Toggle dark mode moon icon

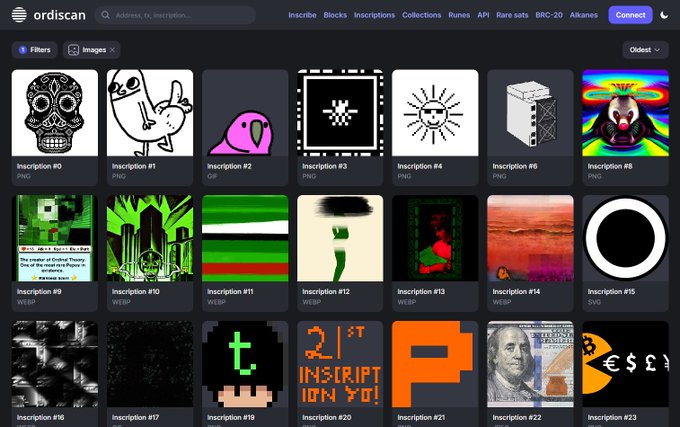tap(664, 15)
